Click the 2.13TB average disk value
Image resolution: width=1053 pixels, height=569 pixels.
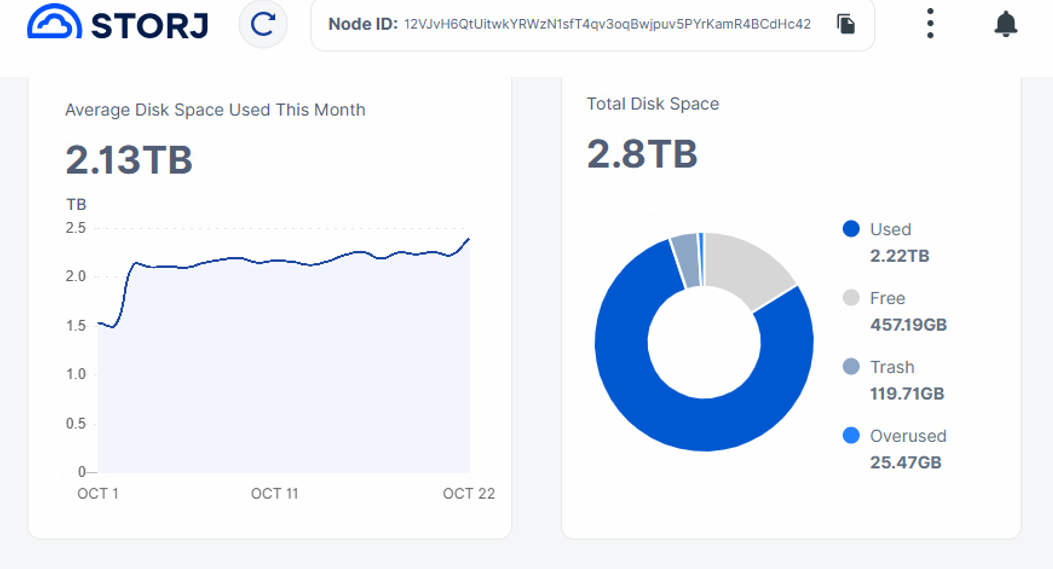[129, 160]
